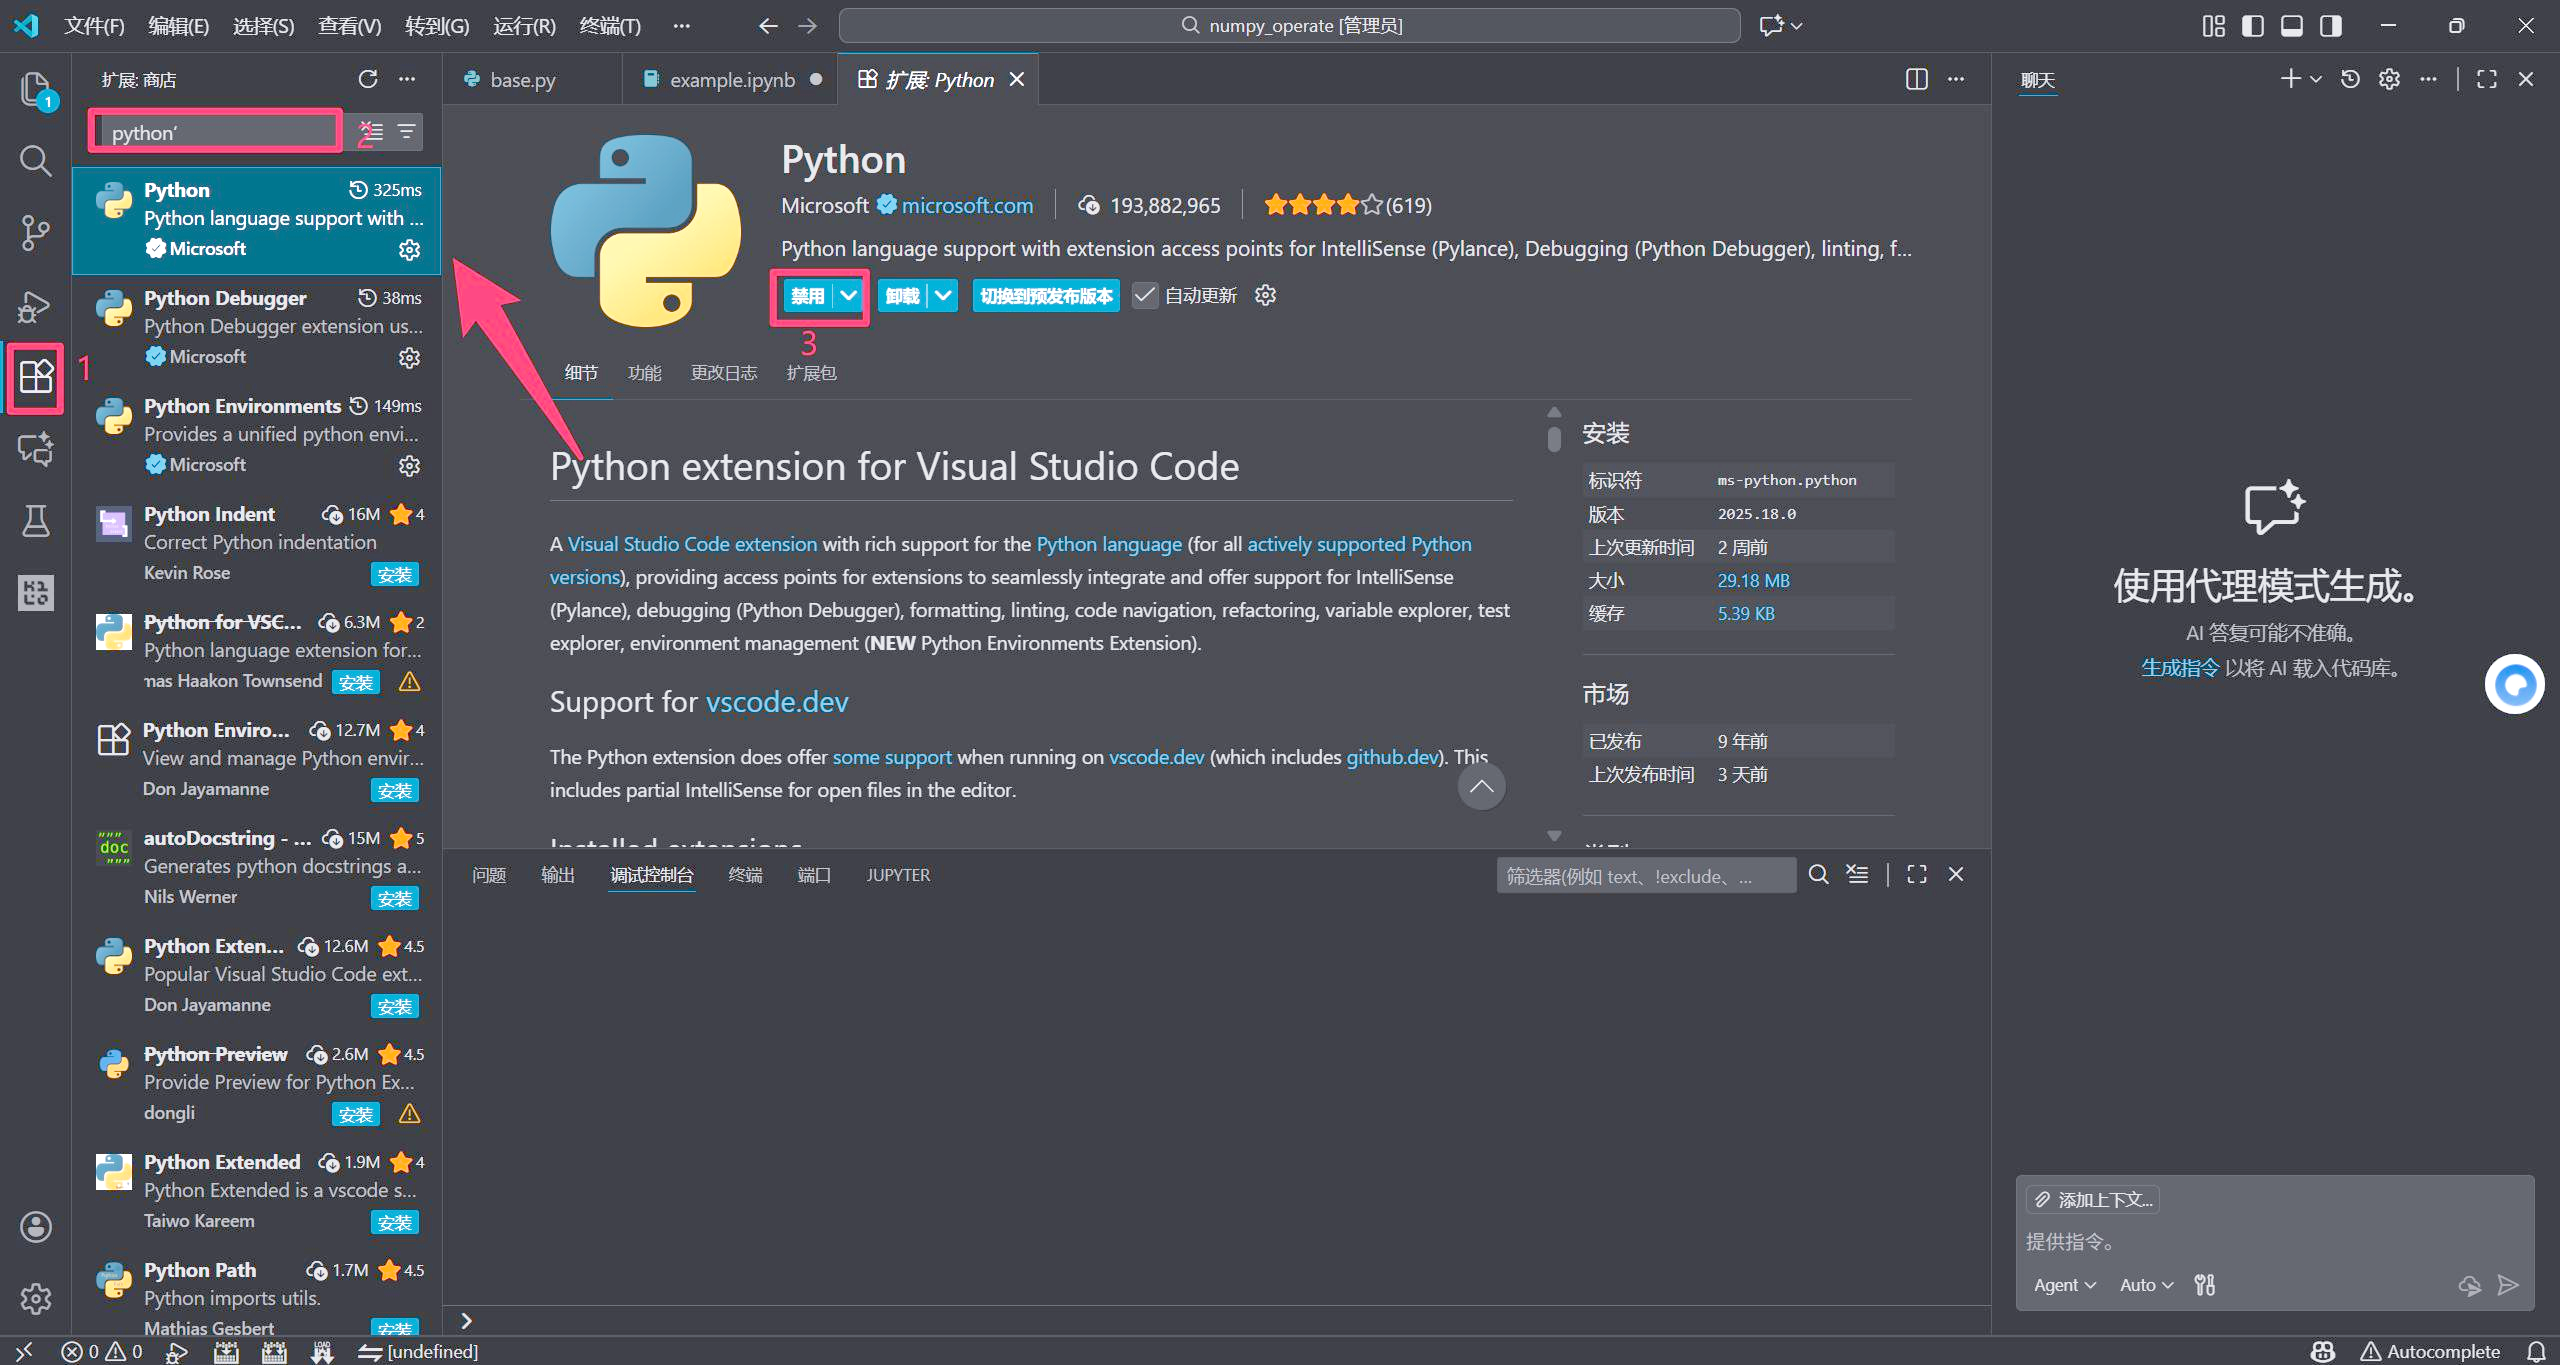Toggle secondary side bar visibility
This screenshot has width=2560, height=1365.
(2330, 26)
